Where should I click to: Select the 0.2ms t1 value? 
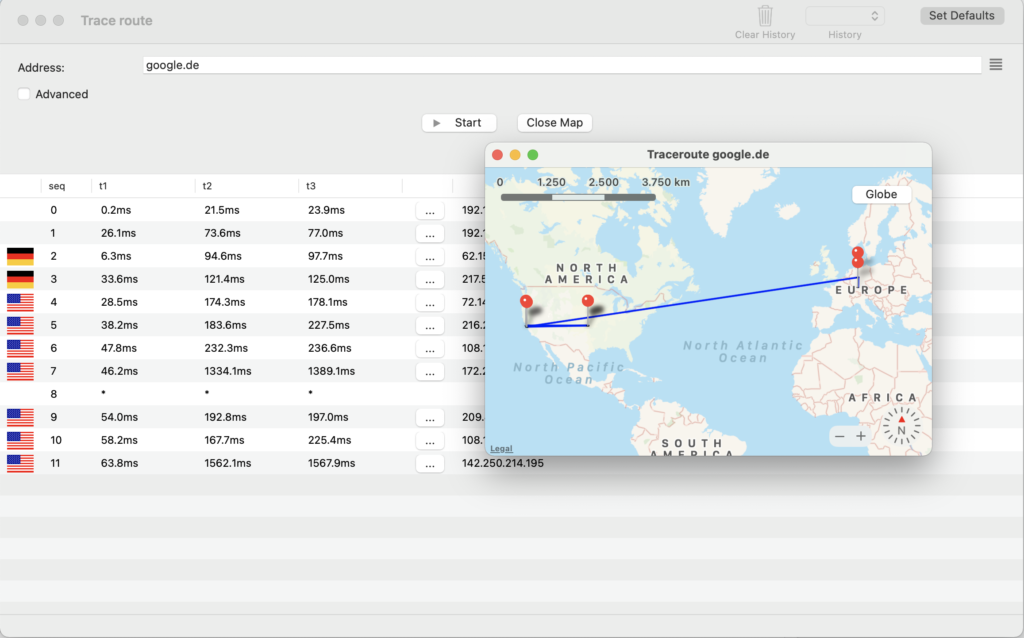point(116,210)
